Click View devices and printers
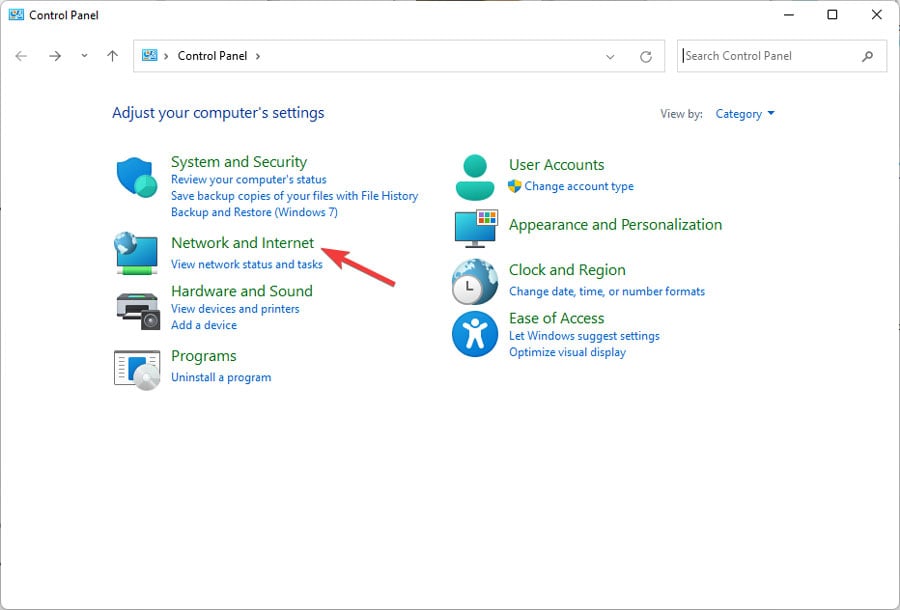The width and height of the screenshot is (900, 610). coord(235,309)
